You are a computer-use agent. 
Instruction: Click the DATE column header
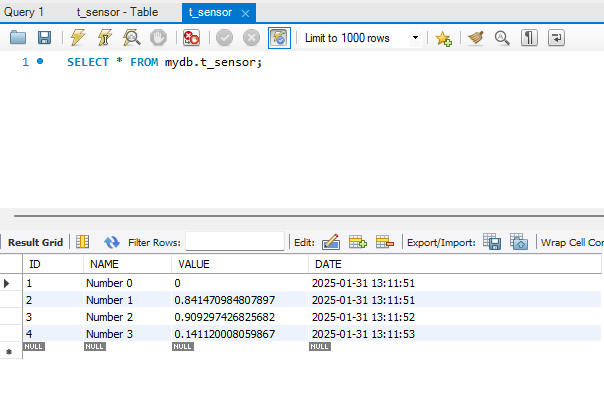(x=327, y=264)
